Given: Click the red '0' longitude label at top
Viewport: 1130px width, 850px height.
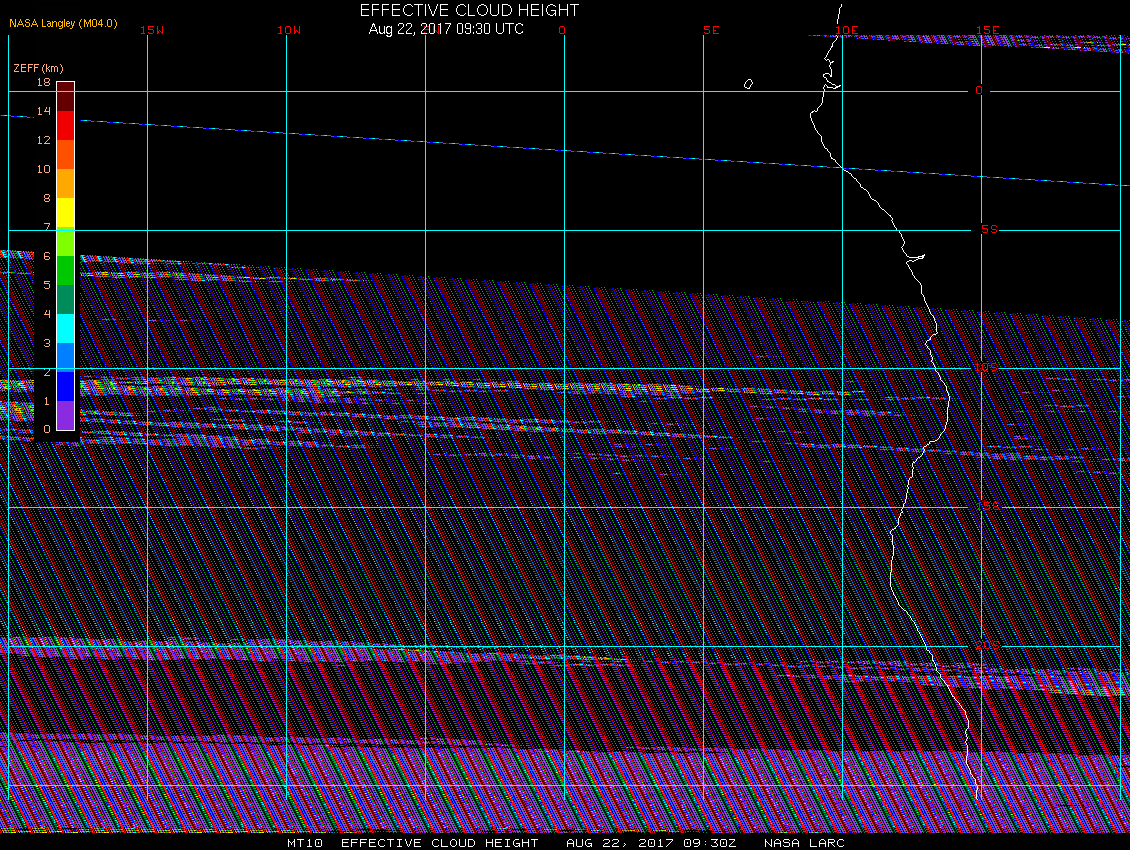Looking at the screenshot, I should [562, 30].
